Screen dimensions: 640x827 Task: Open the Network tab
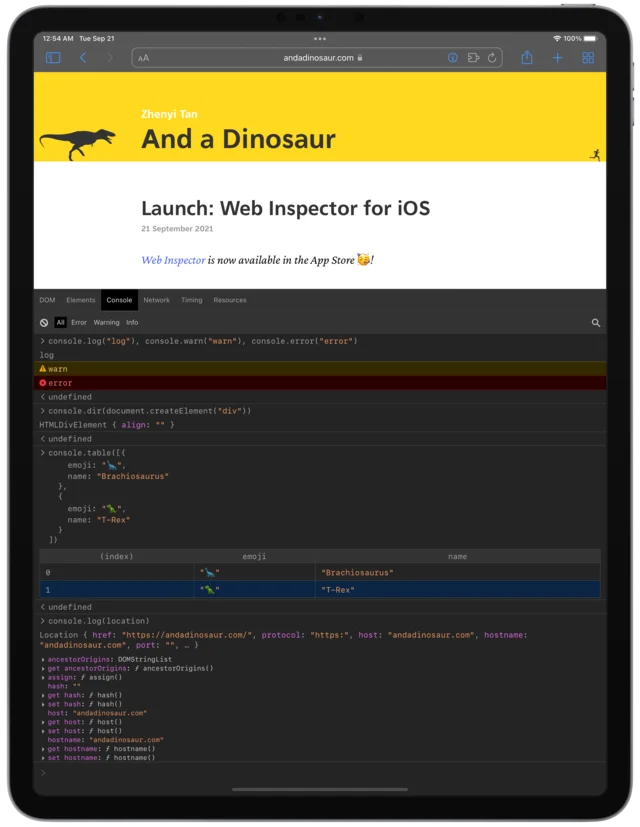tap(156, 300)
